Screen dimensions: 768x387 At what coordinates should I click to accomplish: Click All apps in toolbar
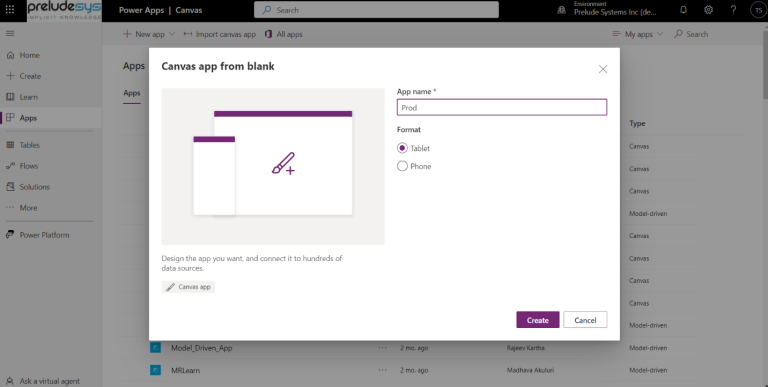coord(284,34)
